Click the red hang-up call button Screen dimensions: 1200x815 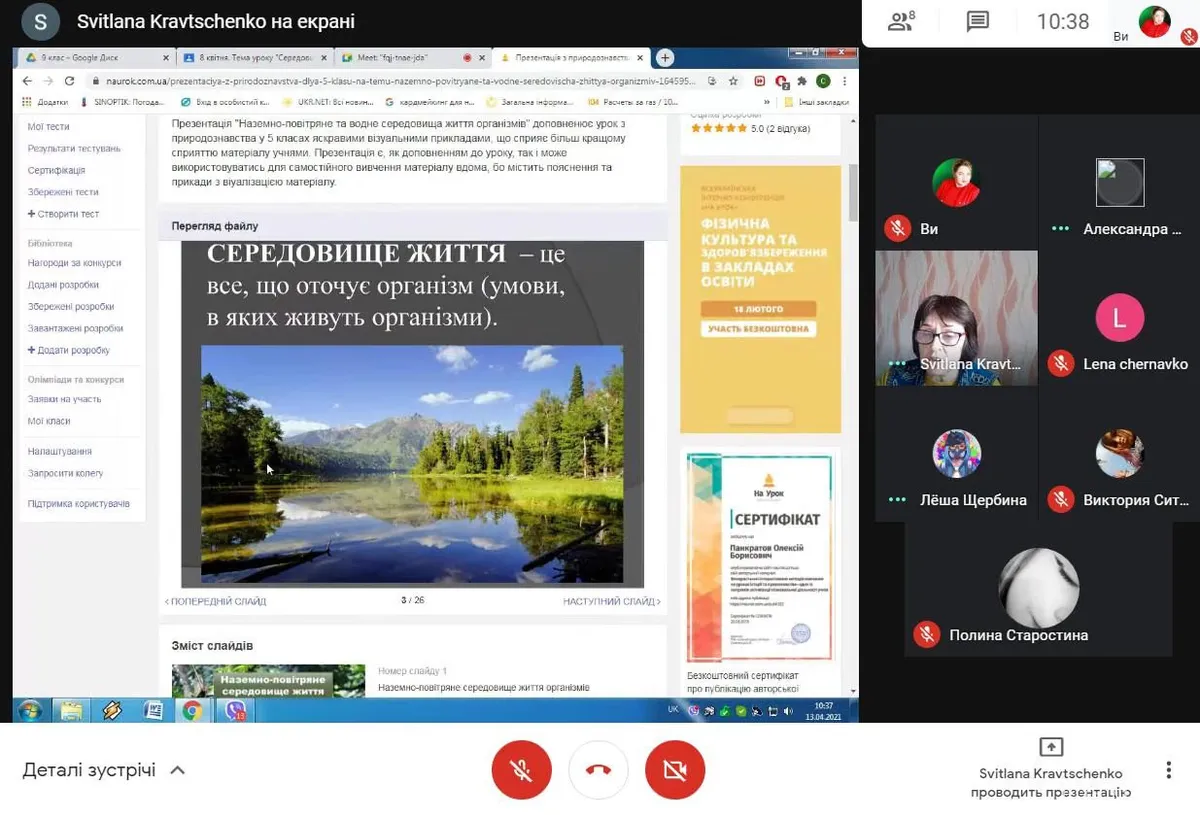[598, 770]
